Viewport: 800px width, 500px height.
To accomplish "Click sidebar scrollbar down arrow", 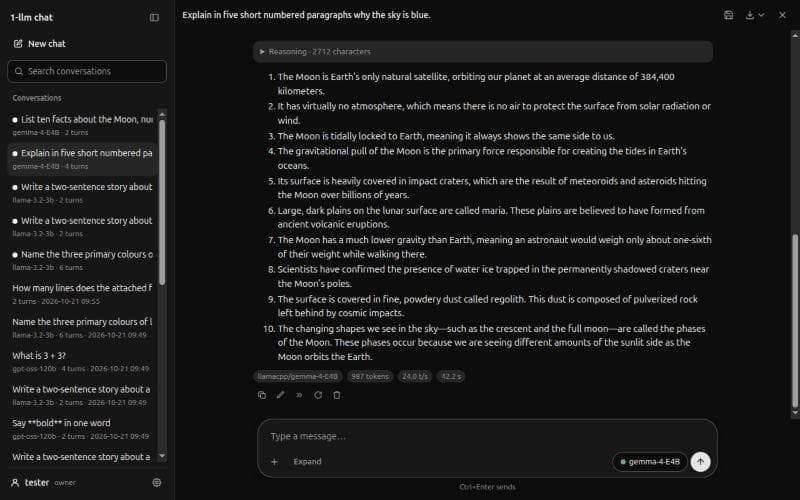I will pyautogui.click(x=162, y=456).
